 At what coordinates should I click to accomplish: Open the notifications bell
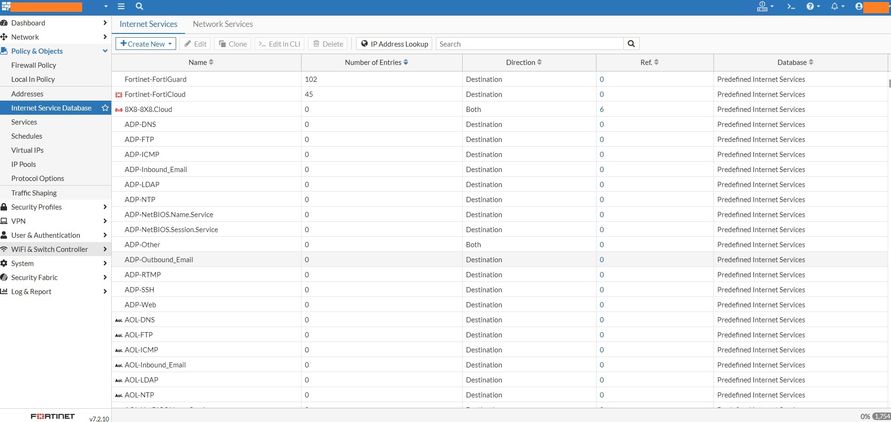836,7
